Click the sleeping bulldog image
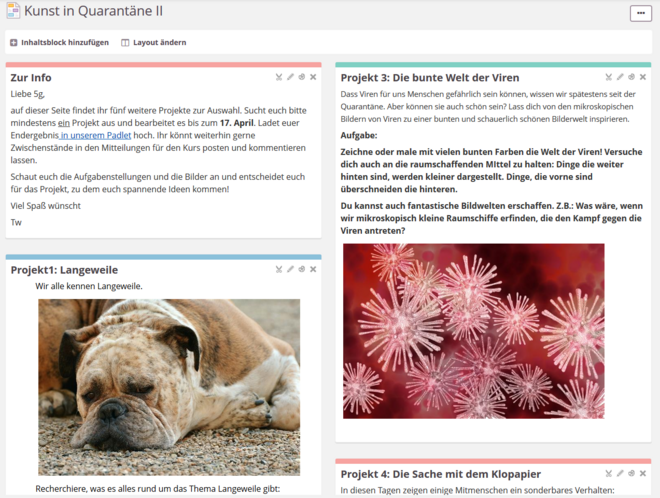The image size is (660, 498). (169, 386)
